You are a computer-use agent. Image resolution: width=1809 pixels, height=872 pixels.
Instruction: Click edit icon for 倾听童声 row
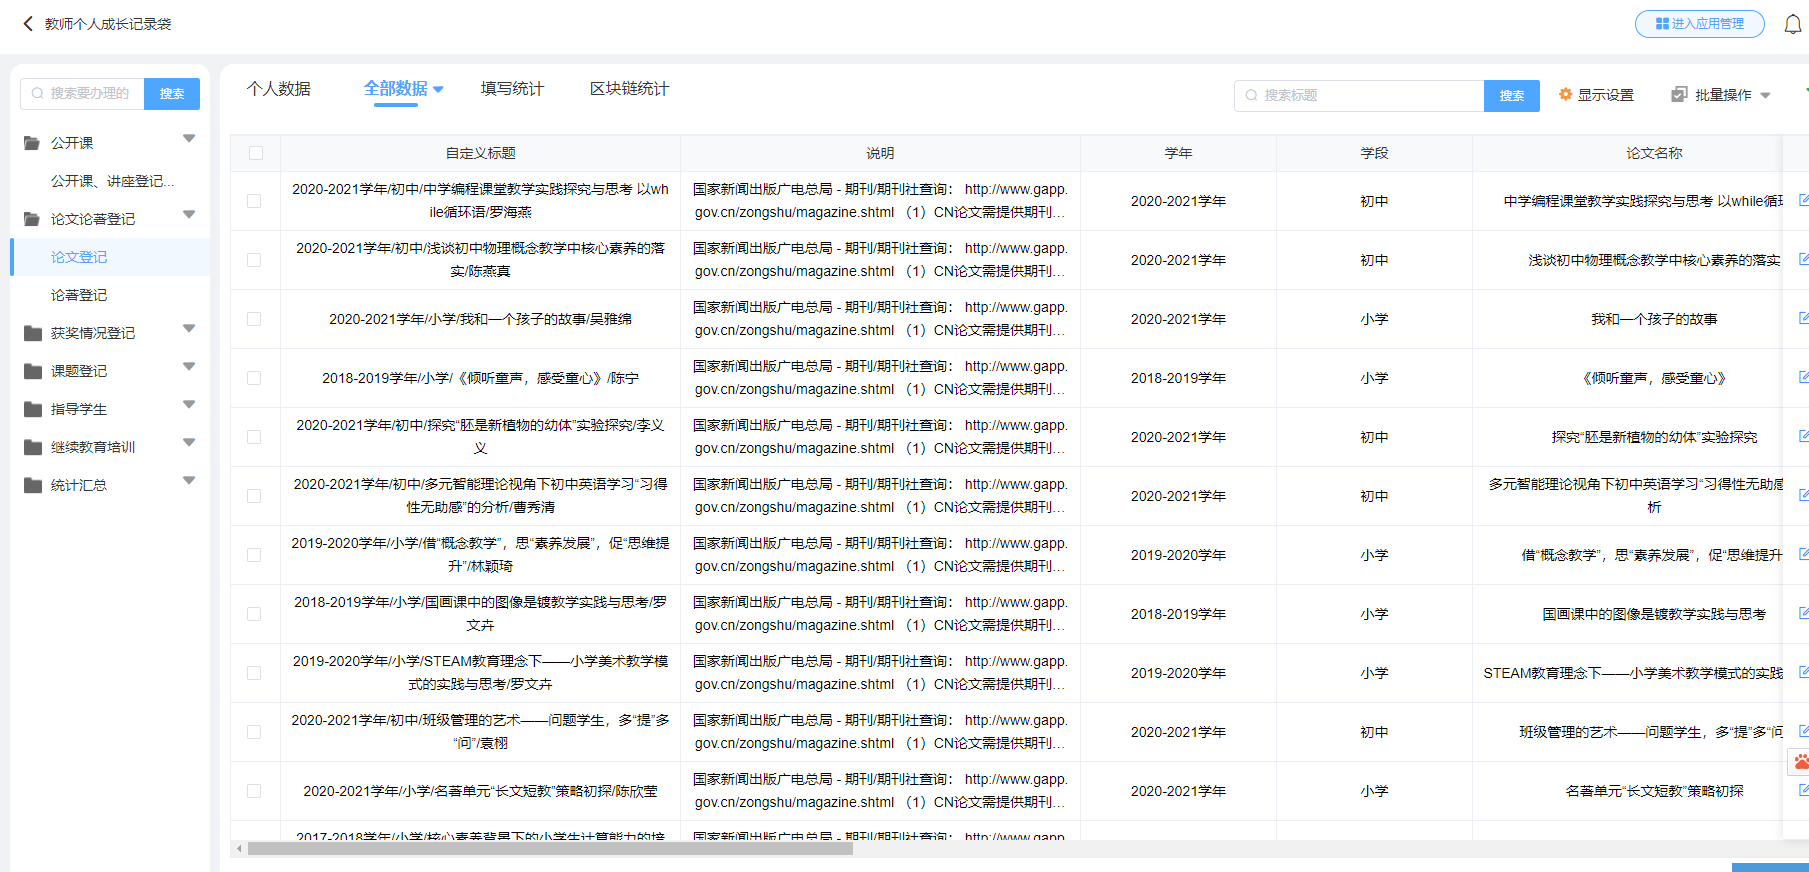click(x=1803, y=377)
